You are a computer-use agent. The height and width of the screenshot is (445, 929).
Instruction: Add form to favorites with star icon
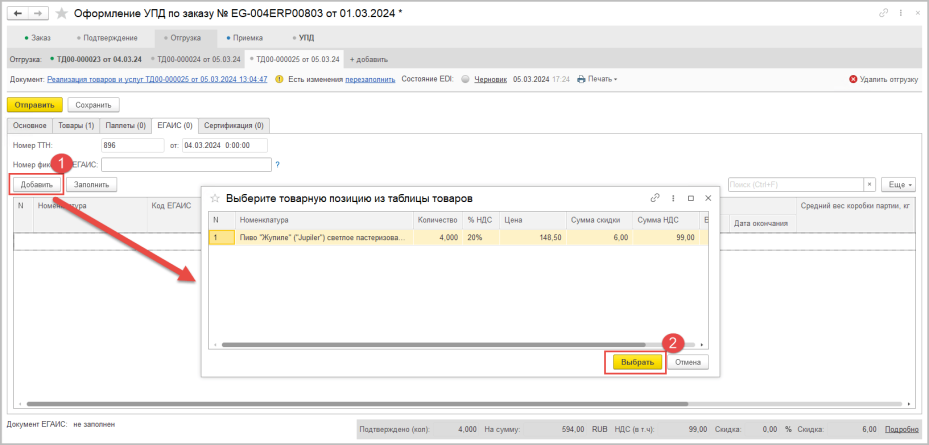coord(61,13)
